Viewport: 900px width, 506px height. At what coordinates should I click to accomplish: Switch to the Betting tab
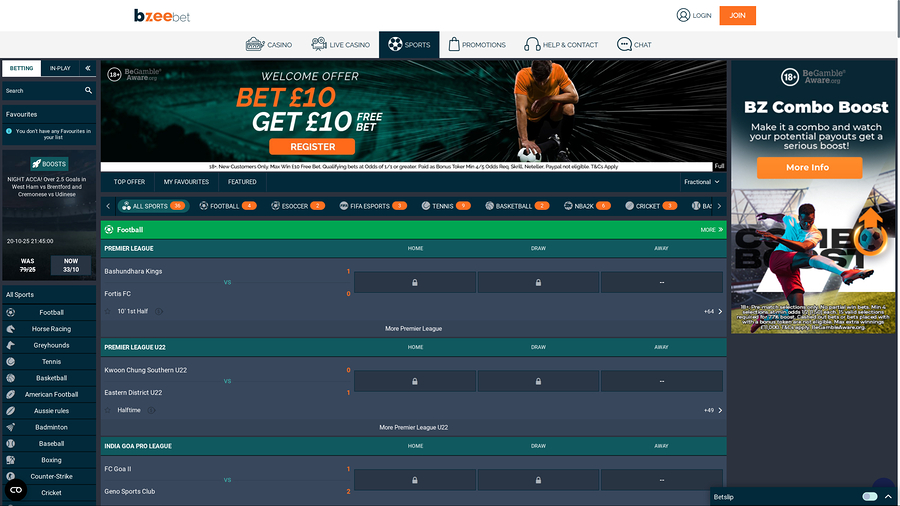pyautogui.click(x=22, y=68)
